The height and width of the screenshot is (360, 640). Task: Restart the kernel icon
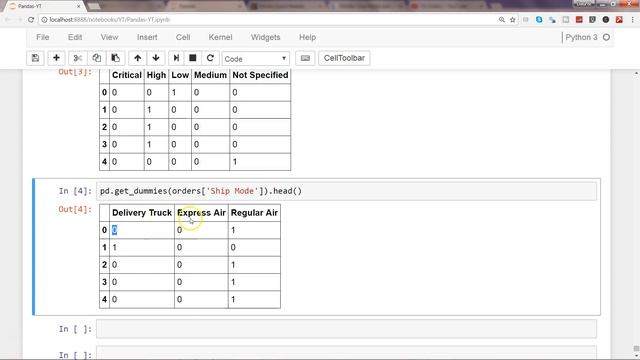[210, 58]
